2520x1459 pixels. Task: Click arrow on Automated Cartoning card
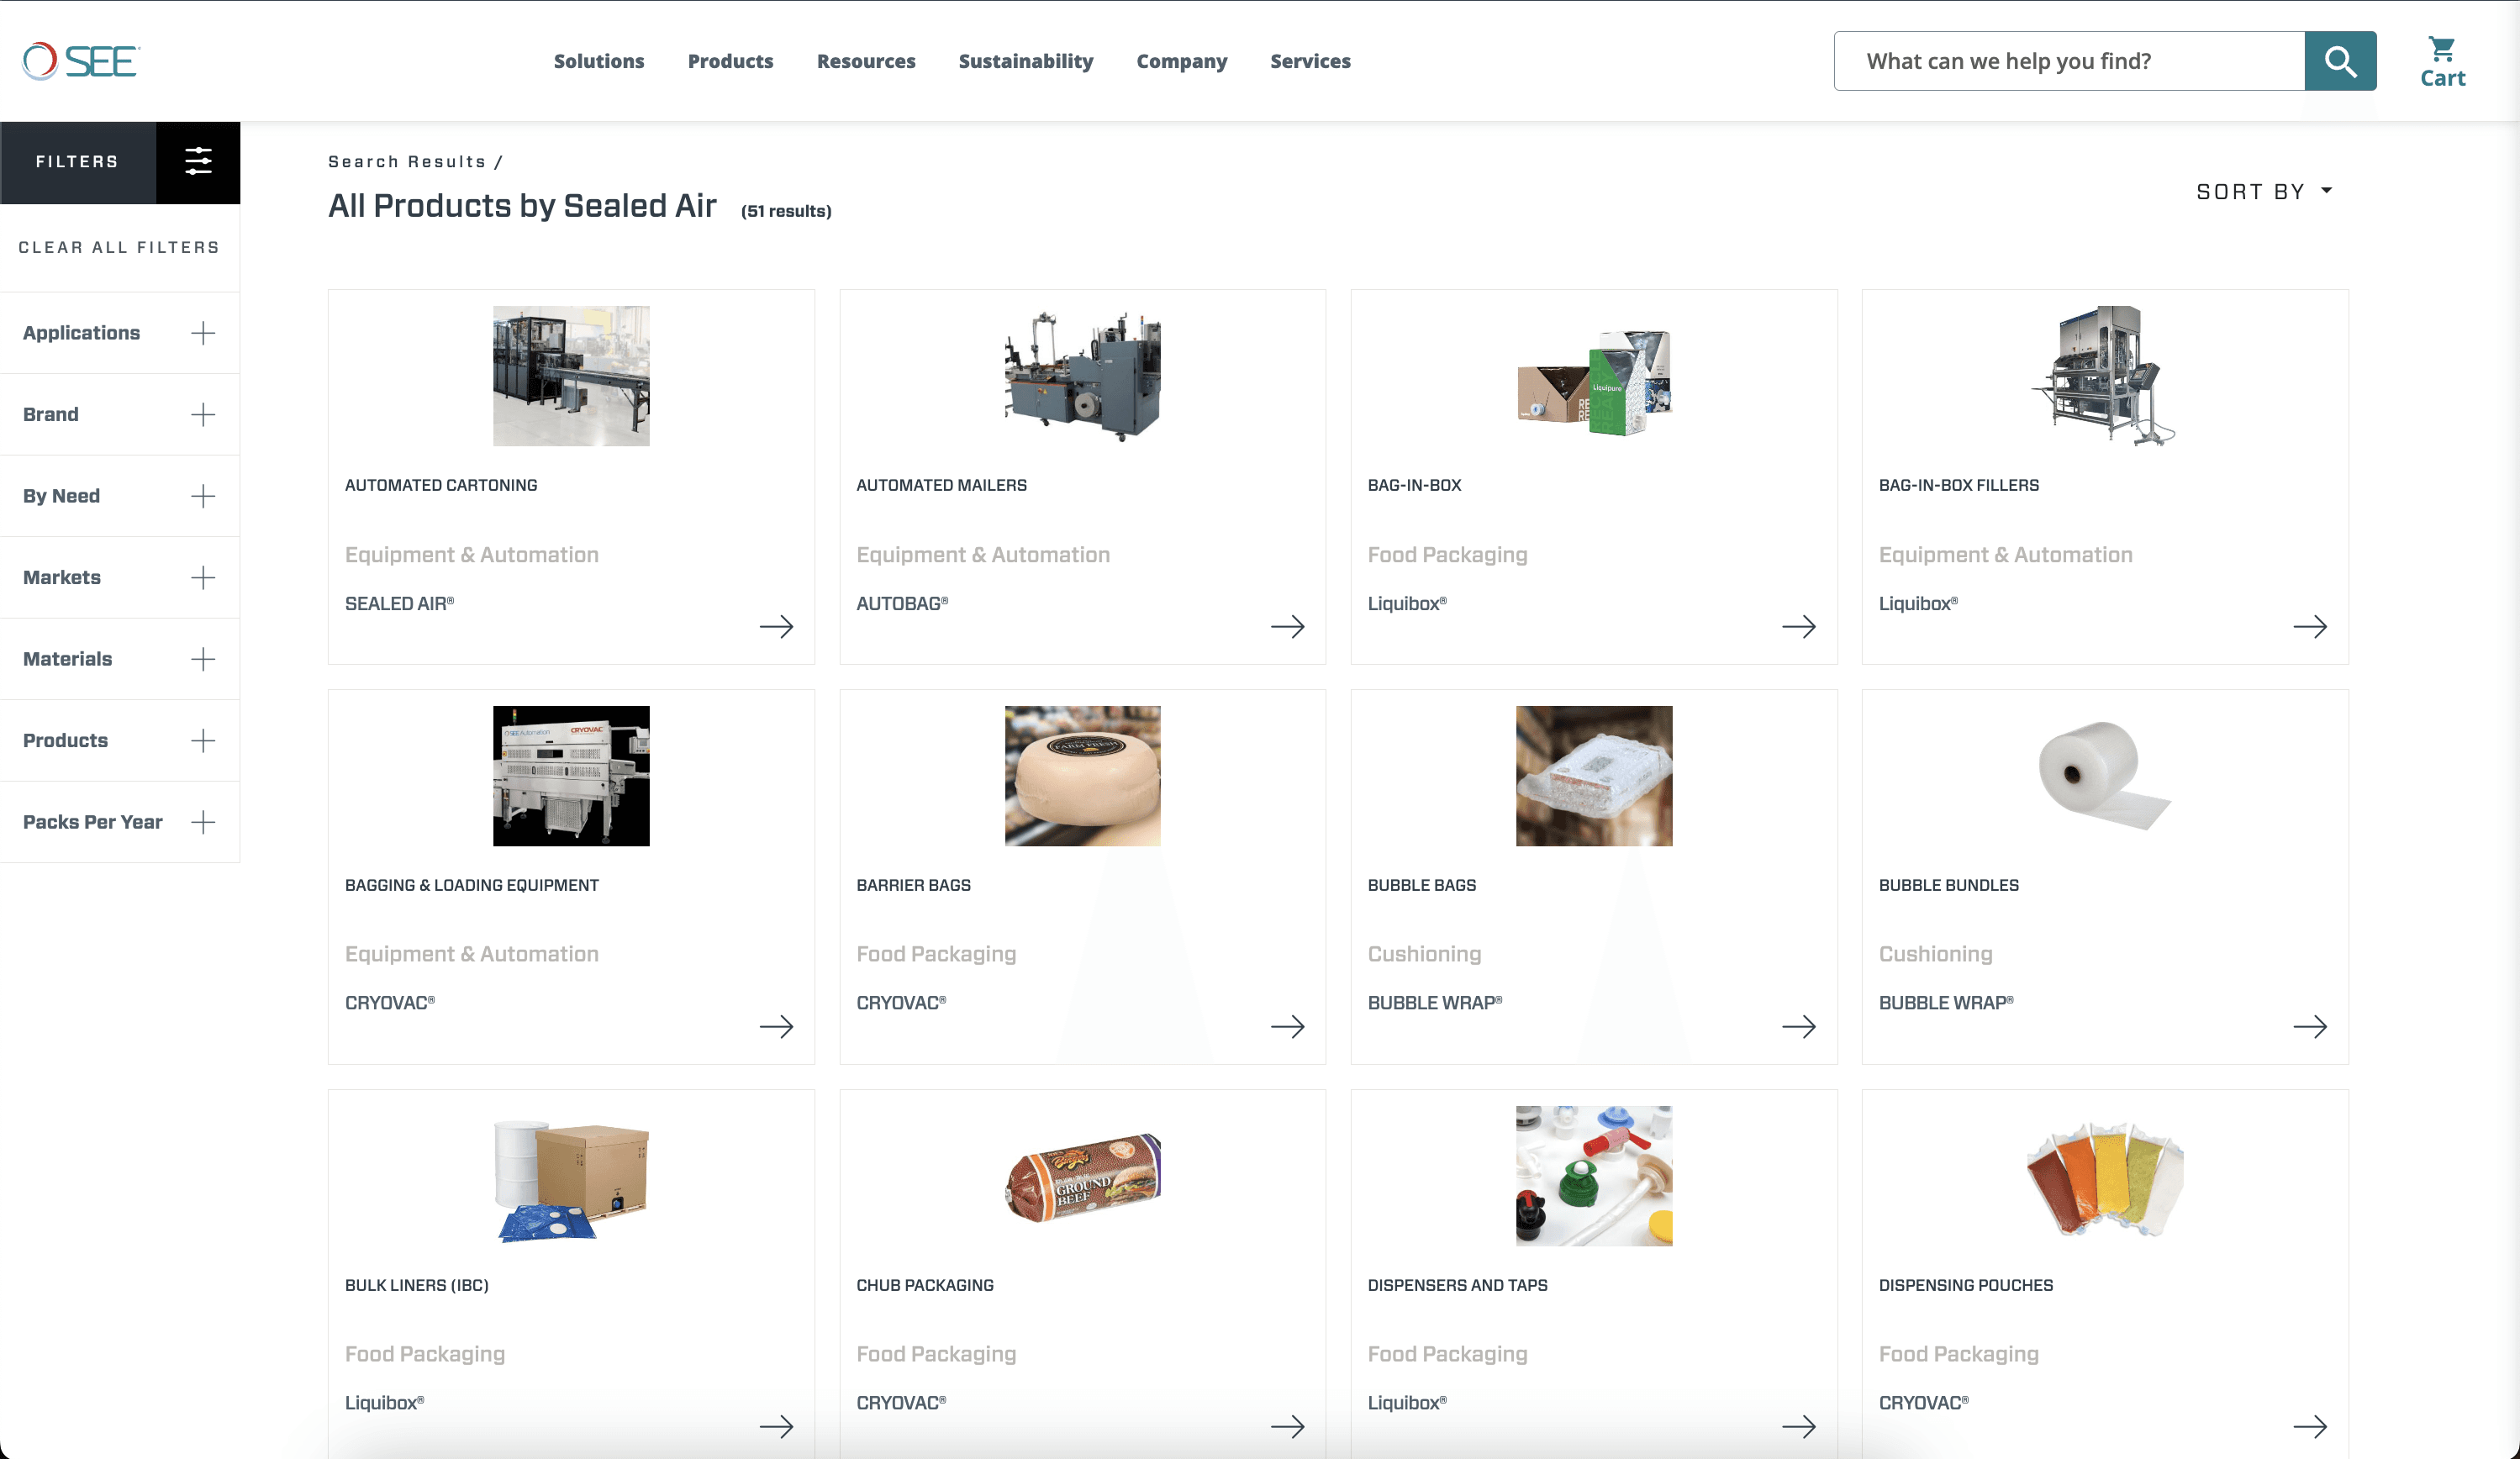[776, 627]
